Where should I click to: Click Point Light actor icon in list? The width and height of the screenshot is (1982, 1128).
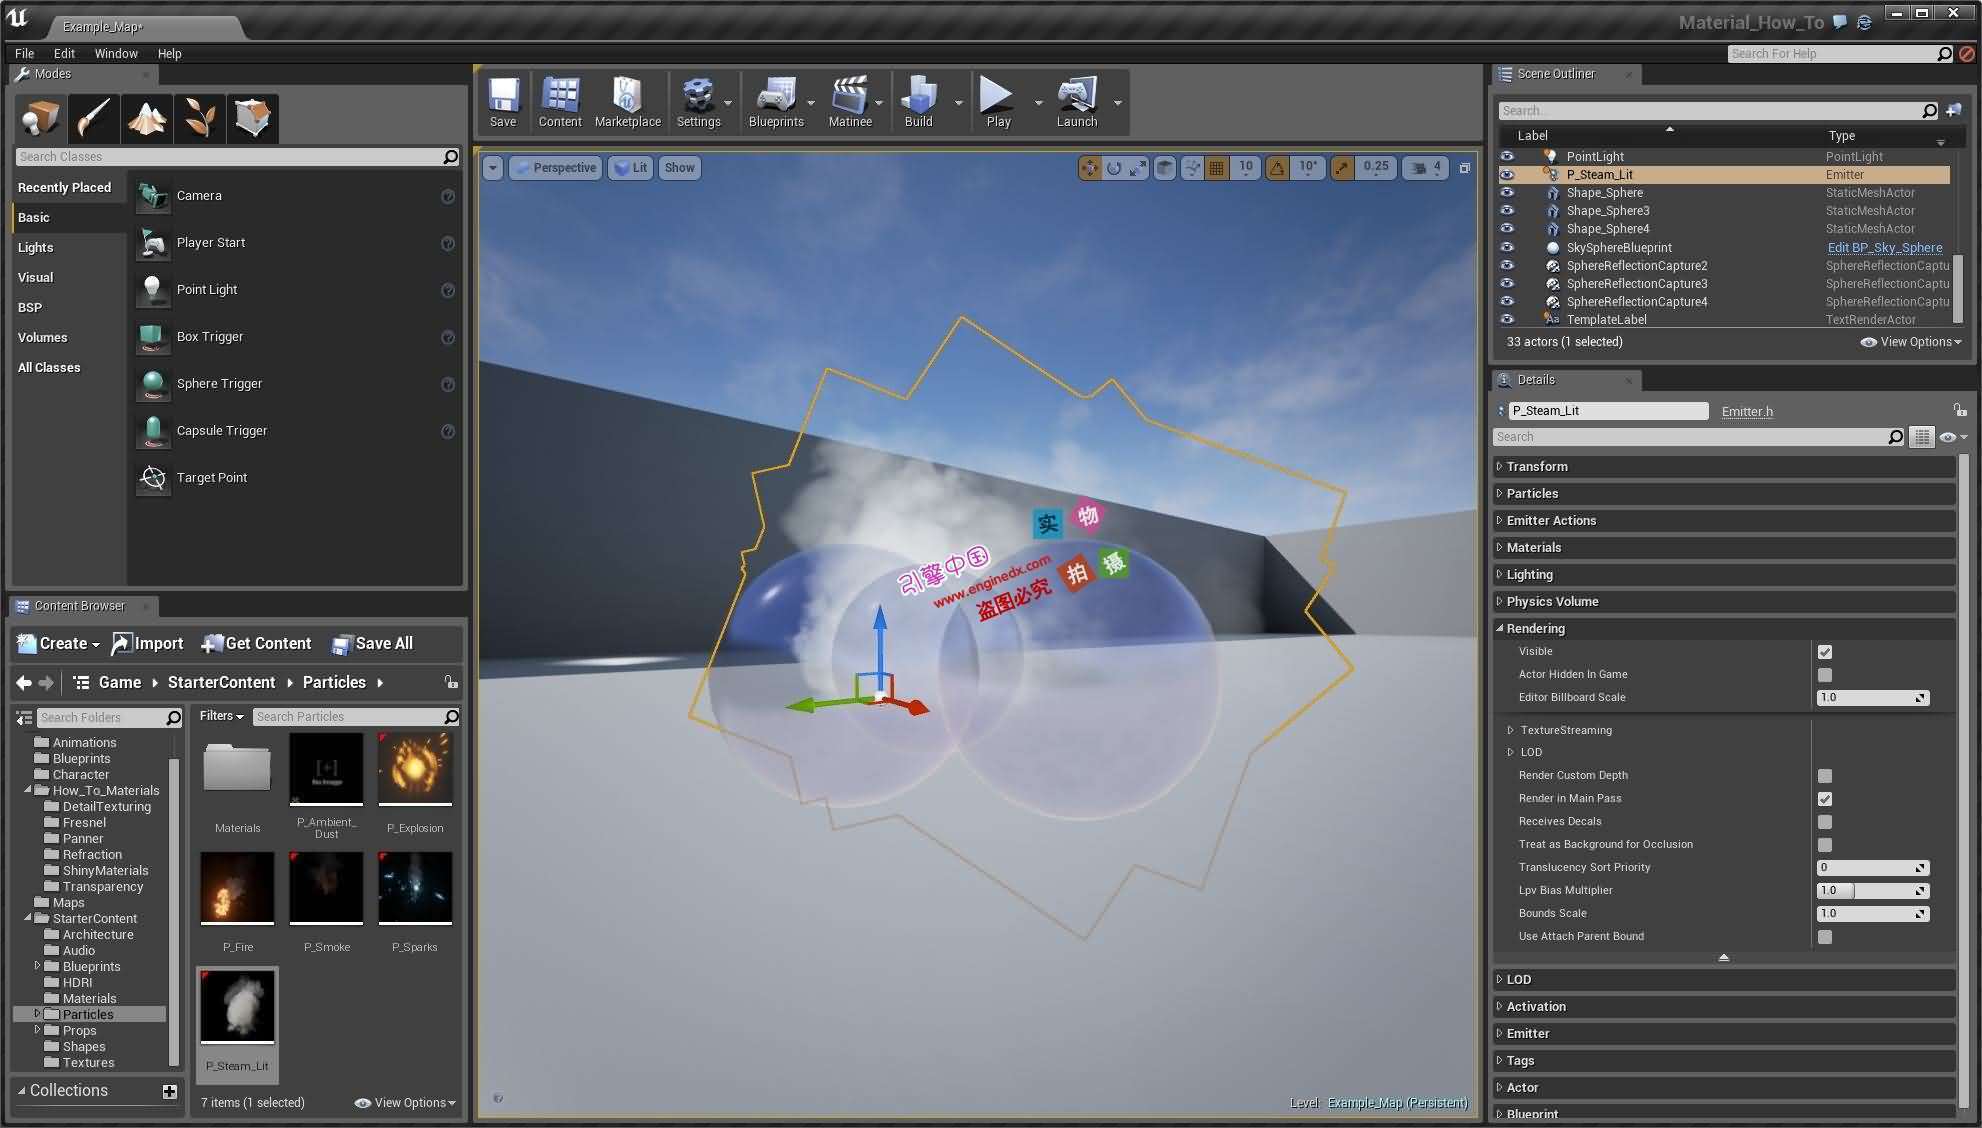pyautogui.click(x=153, y=290)
